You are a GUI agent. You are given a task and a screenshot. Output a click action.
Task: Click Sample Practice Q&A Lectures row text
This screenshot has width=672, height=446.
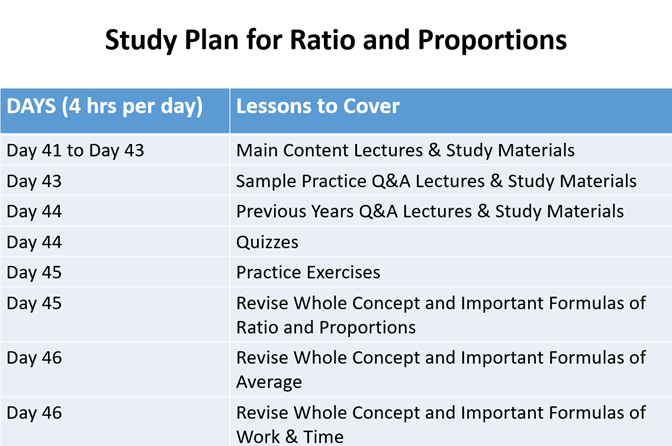pyautogui.click(x=436, y=181)
